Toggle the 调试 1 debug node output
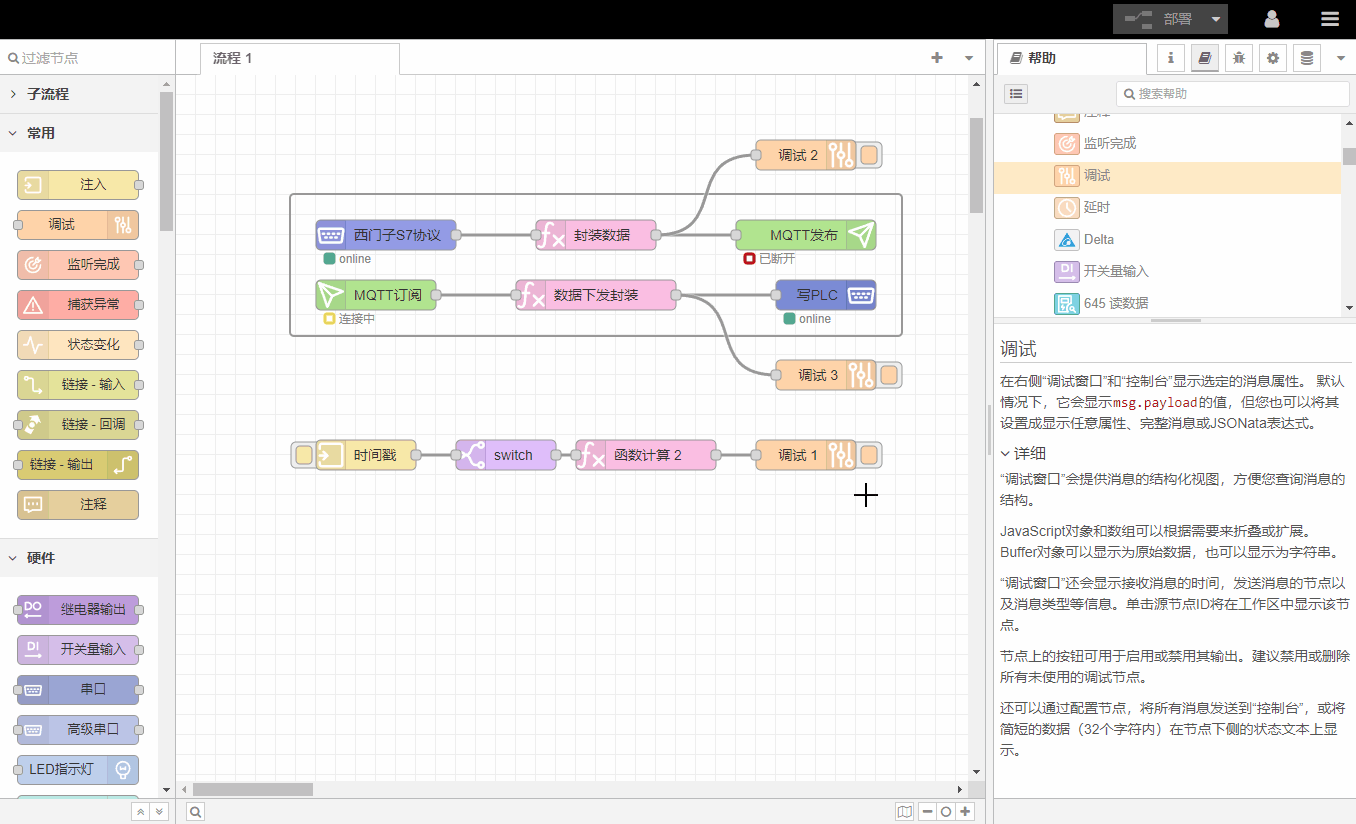The width and height of the screenshot is (1356, 824). pos(869,455)
